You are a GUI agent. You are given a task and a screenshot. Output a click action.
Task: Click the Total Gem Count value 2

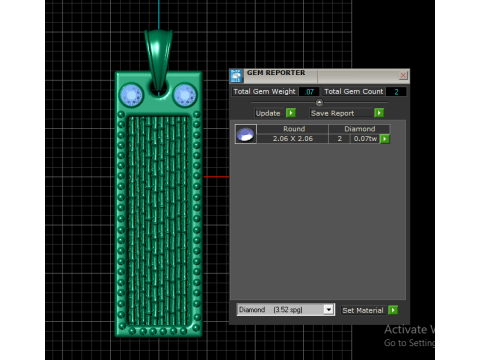tap(396, 92)
